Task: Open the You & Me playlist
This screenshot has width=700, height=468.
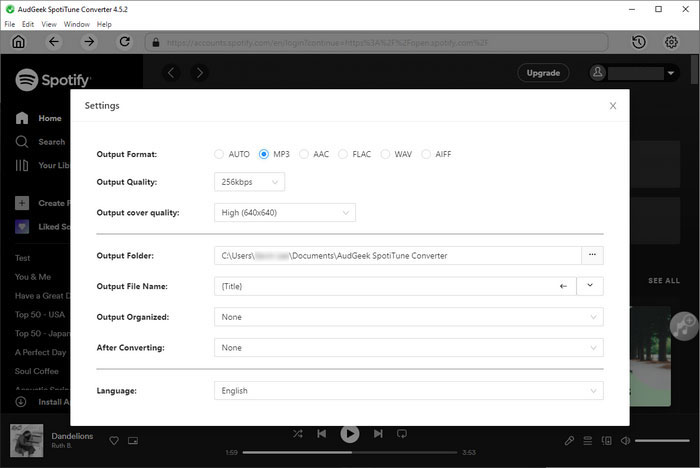Action: click(x=33, y=277)
